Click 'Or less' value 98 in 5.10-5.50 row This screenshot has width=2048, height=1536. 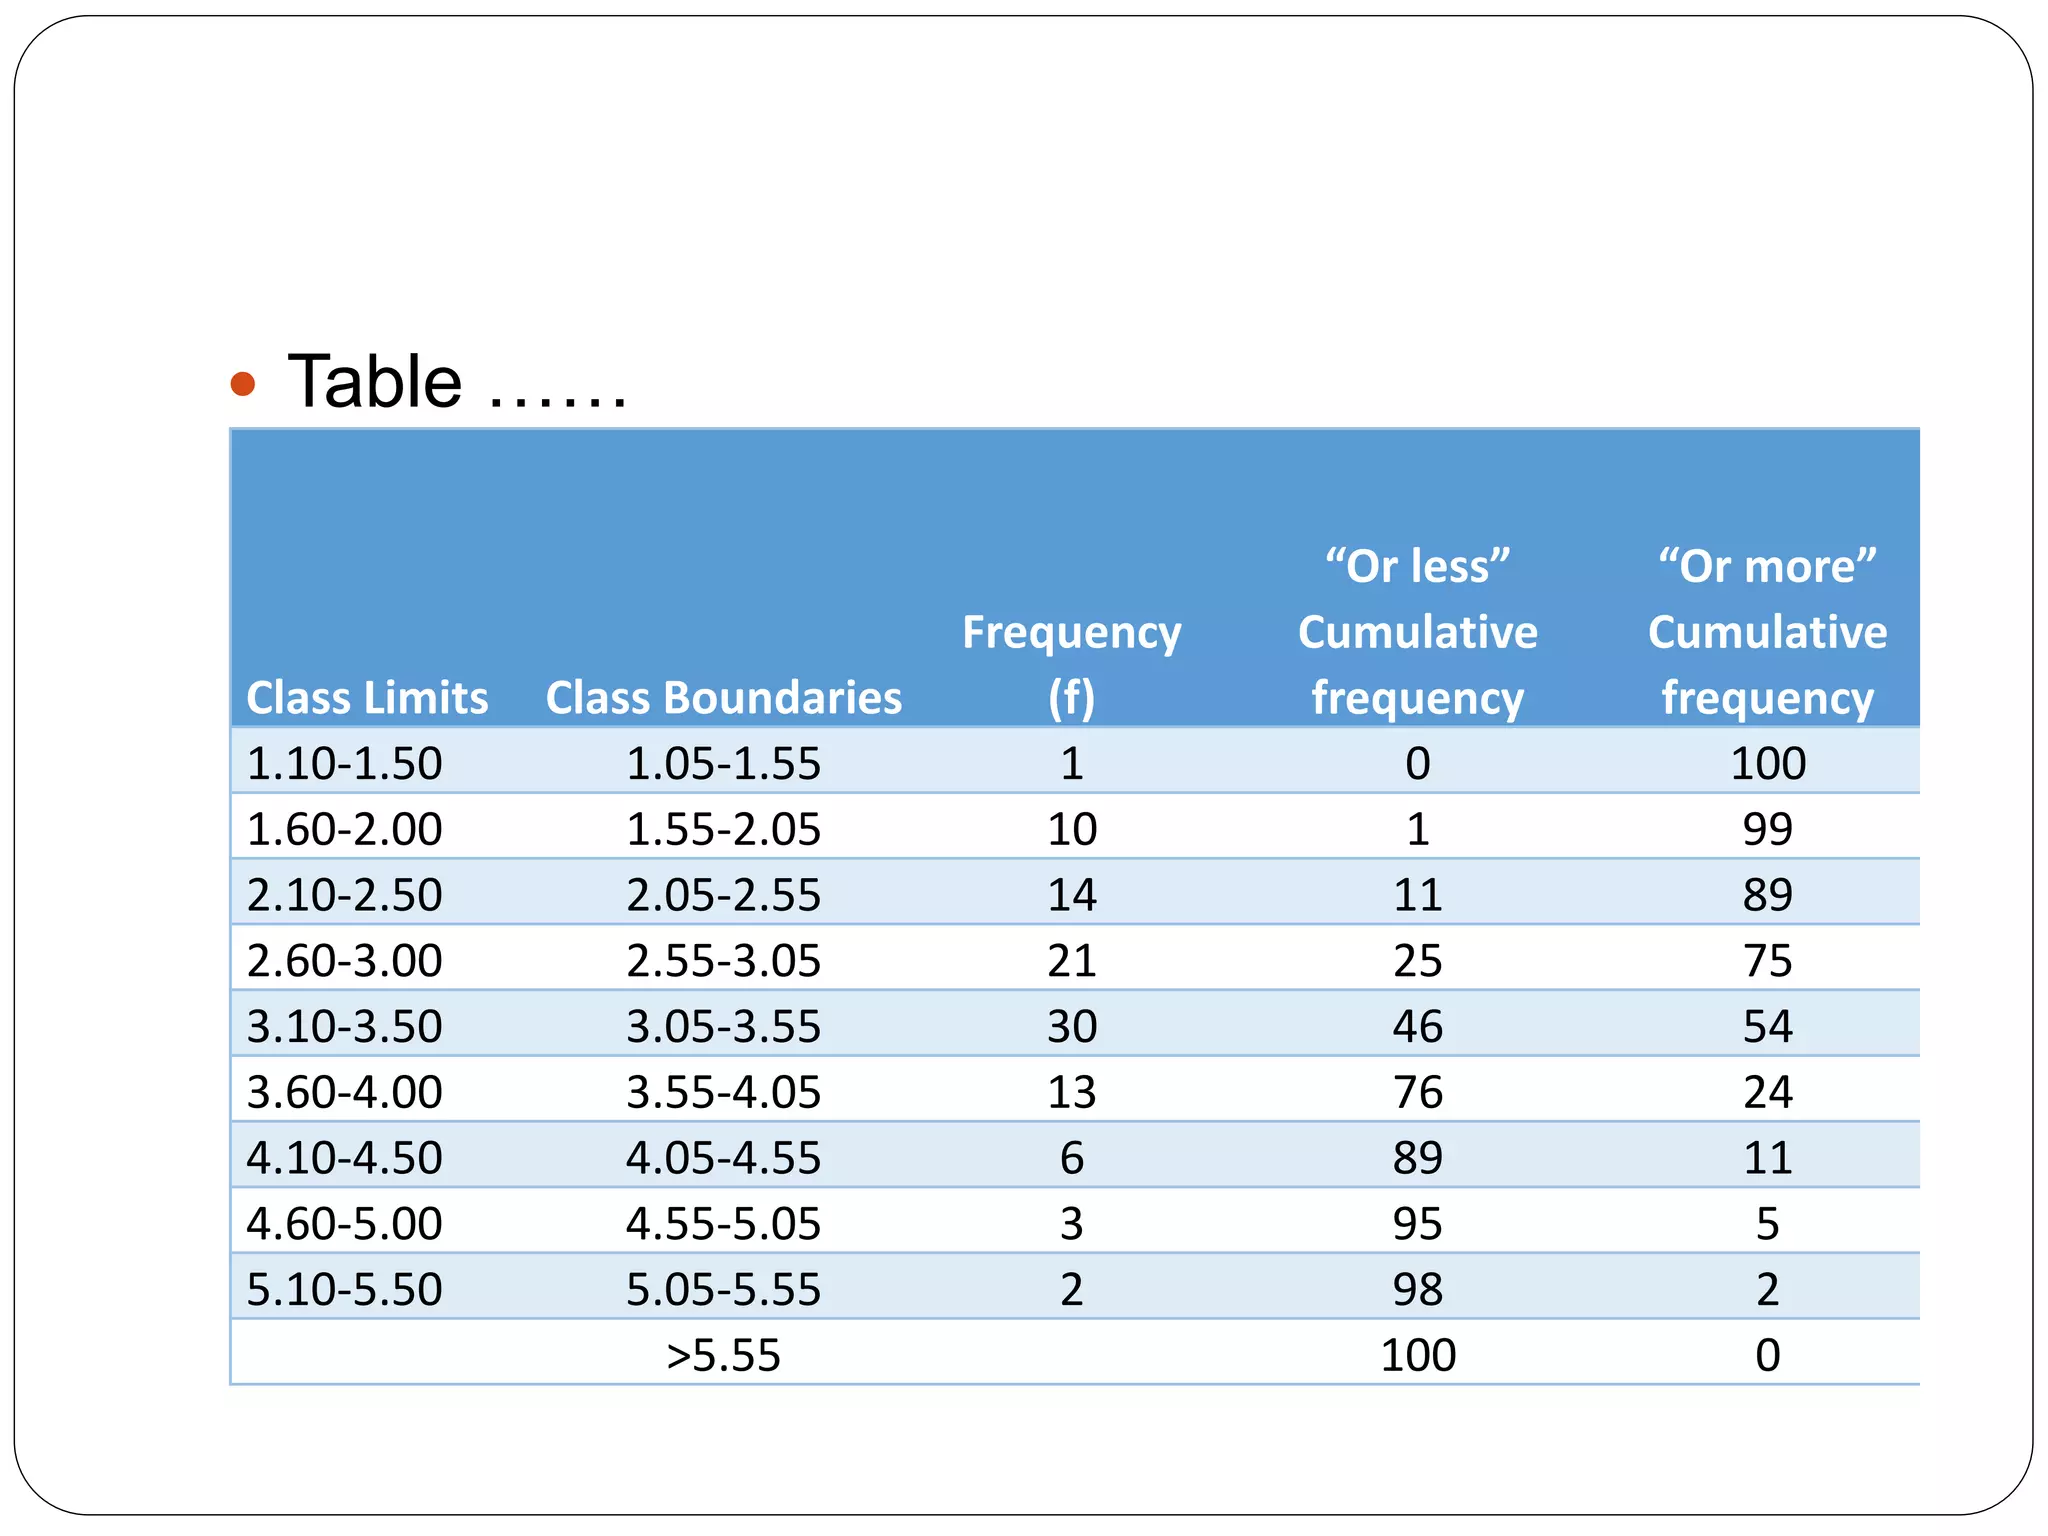(x=1418, y=1290)
